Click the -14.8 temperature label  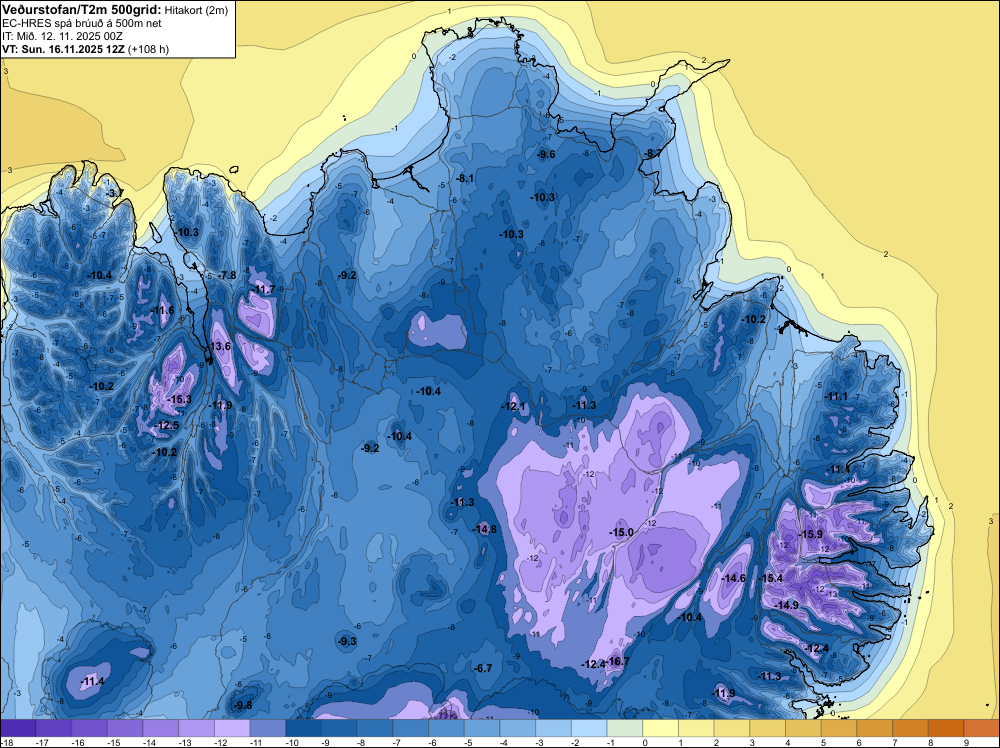(x=485, y=529)
